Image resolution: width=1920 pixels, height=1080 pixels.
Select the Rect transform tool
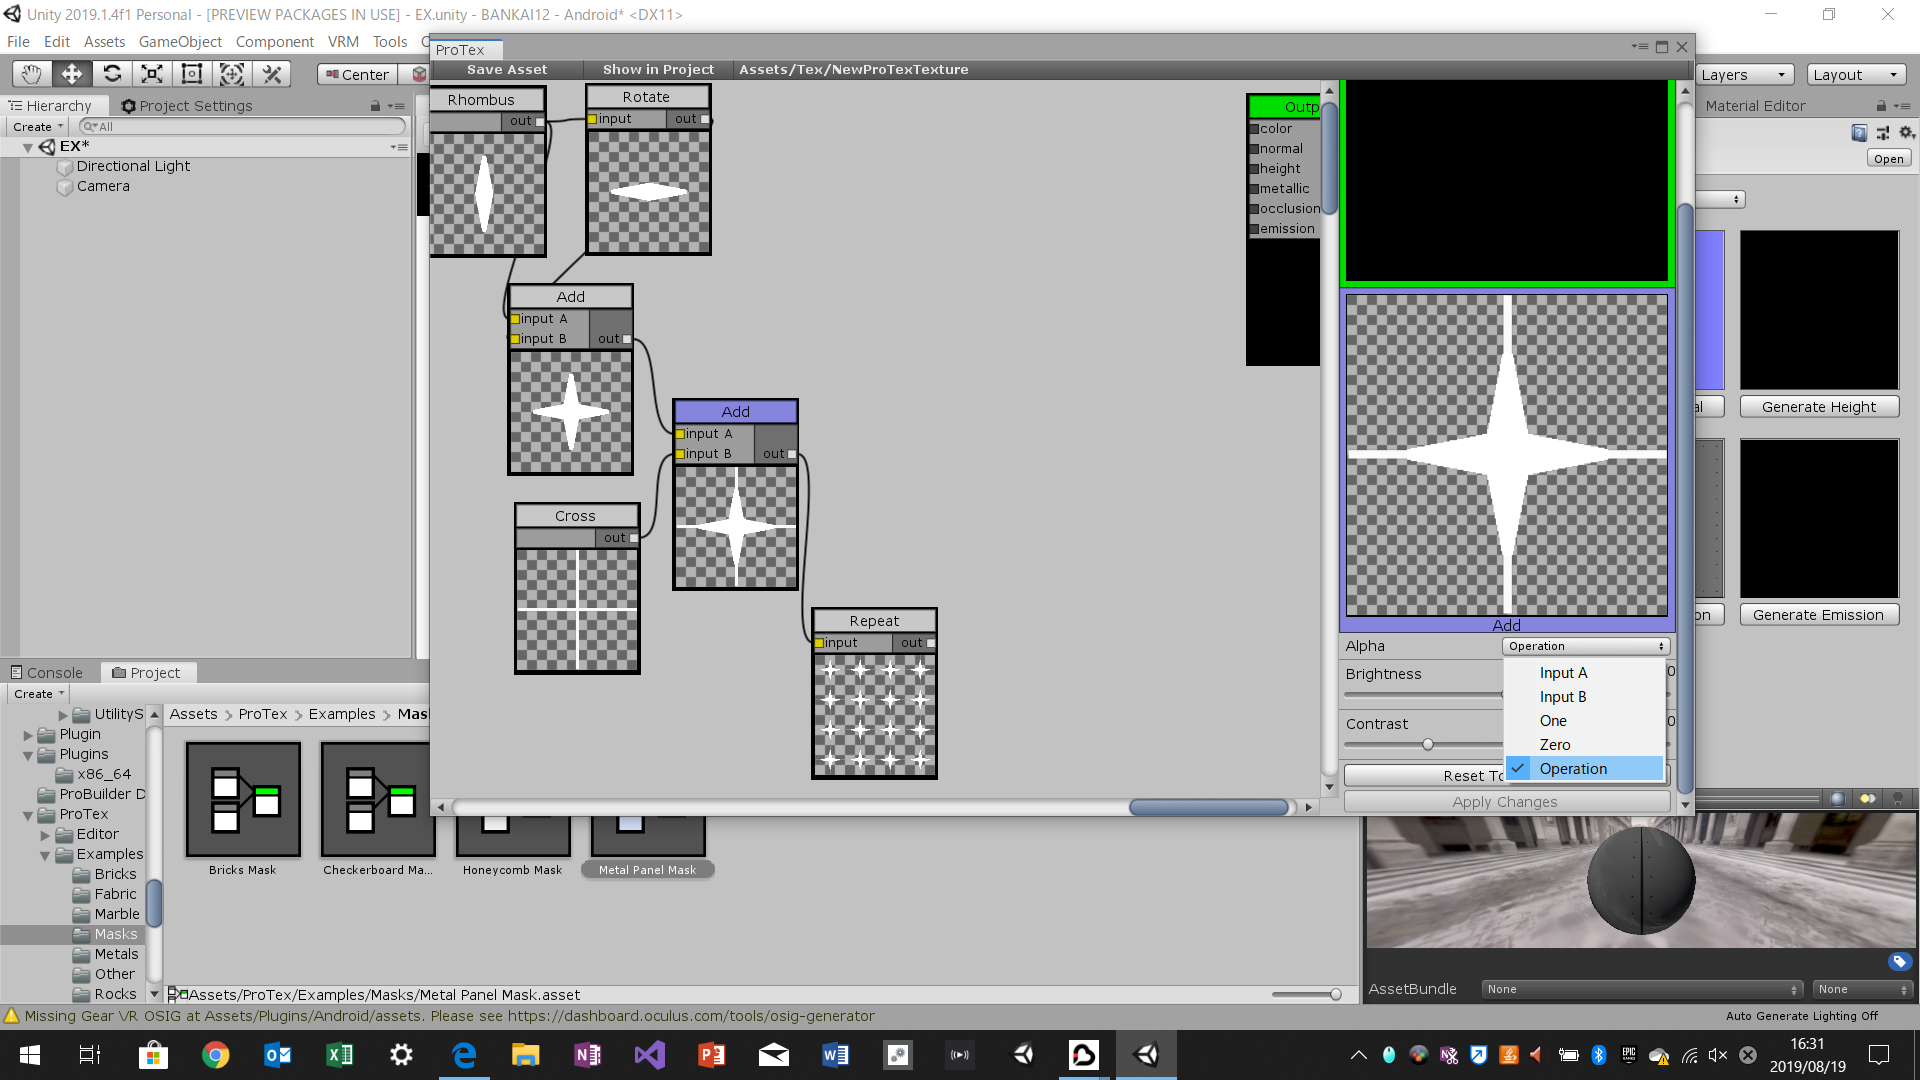pos(192,74)
